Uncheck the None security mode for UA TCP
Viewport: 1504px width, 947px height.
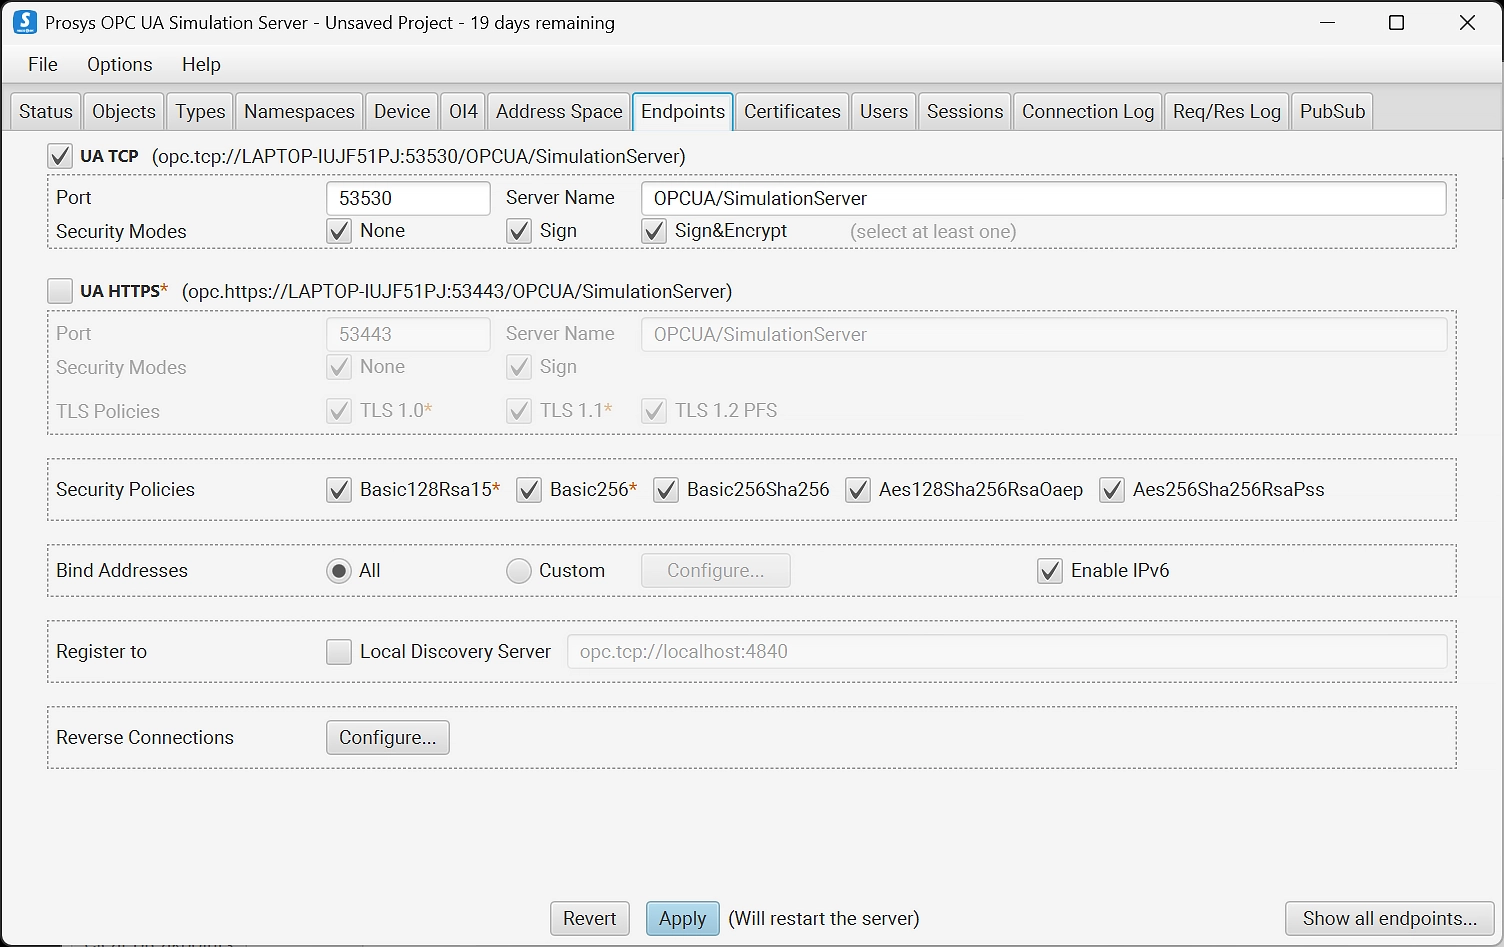(x=339, y=231)
